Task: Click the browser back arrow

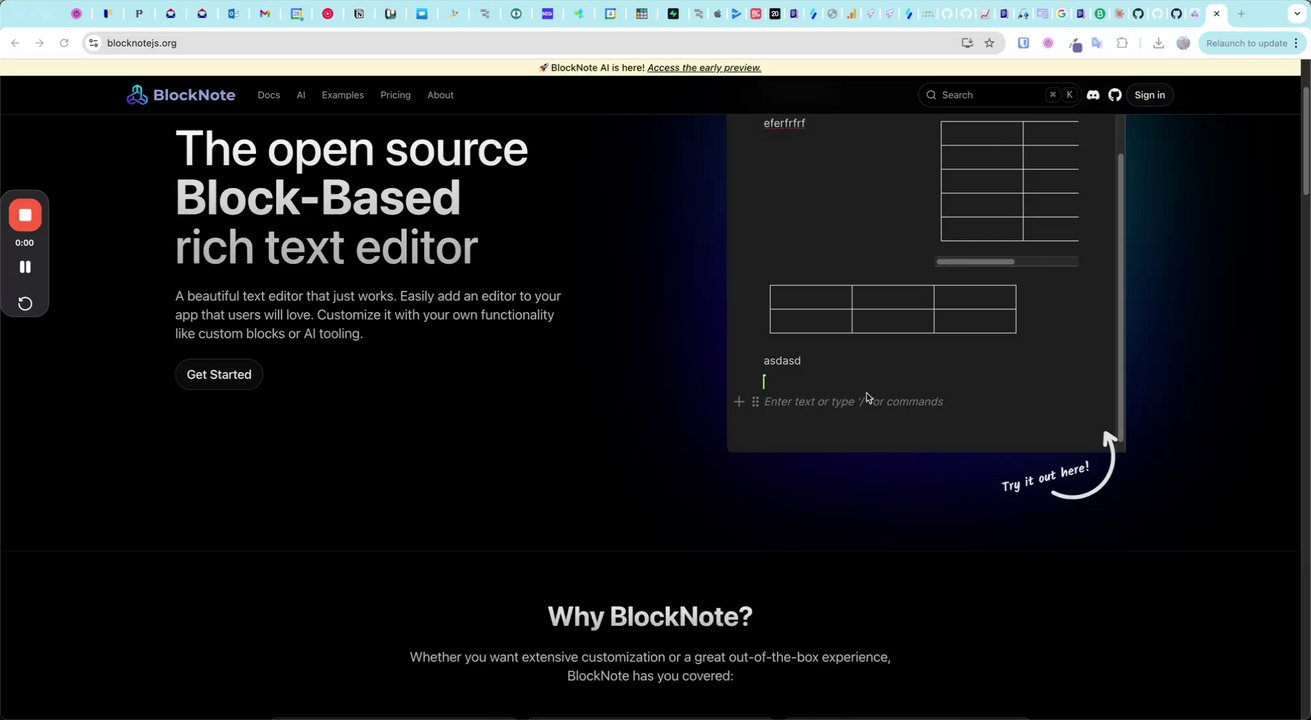Action: pos(15,43)
